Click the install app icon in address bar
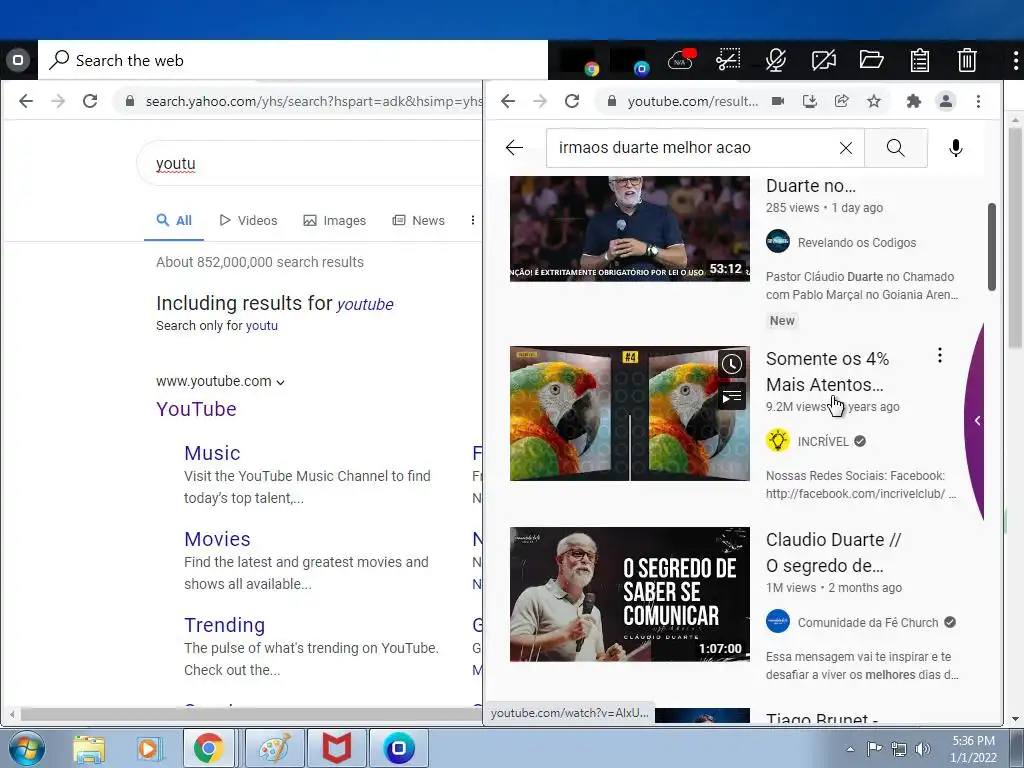This screenshot has height=768, width=1024. pyautogui.click(x=810, y=101)
